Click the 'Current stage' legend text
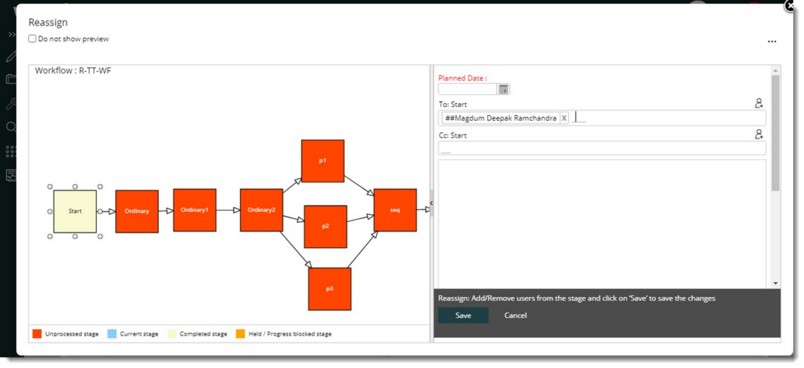Viewport: 804px width, 368px height. pos(139,334)
